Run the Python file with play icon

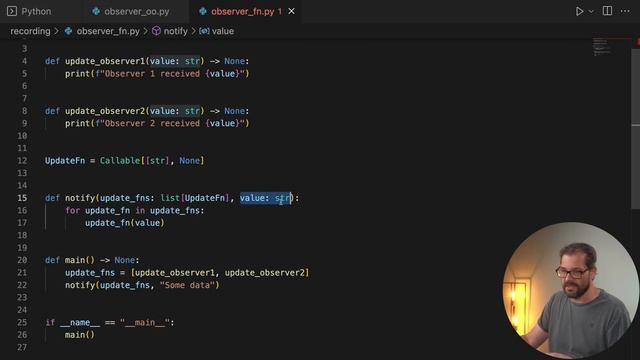tap(579, 11)
